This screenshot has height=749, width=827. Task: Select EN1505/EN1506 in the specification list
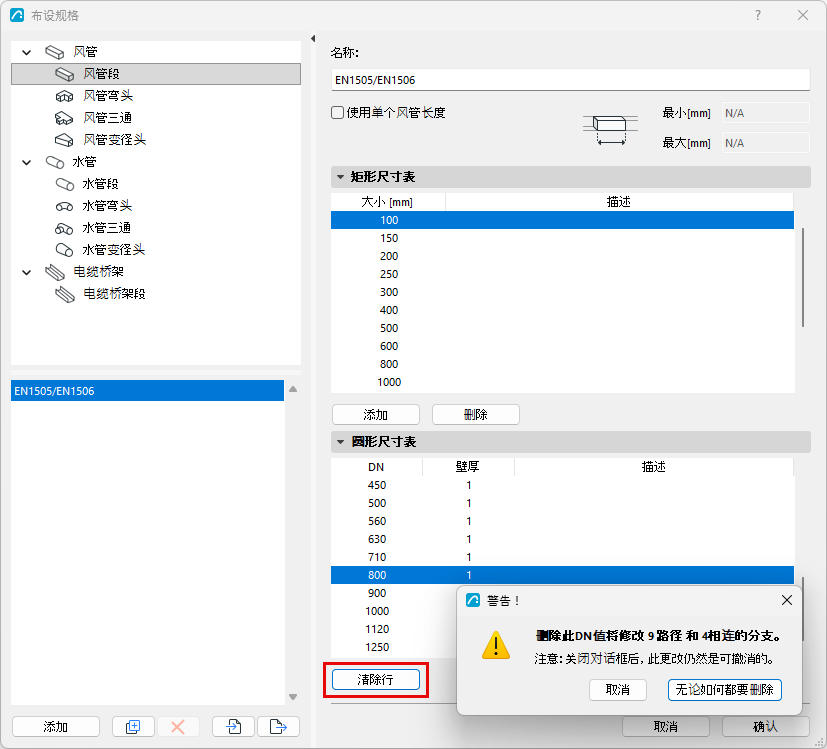(147, 391)
